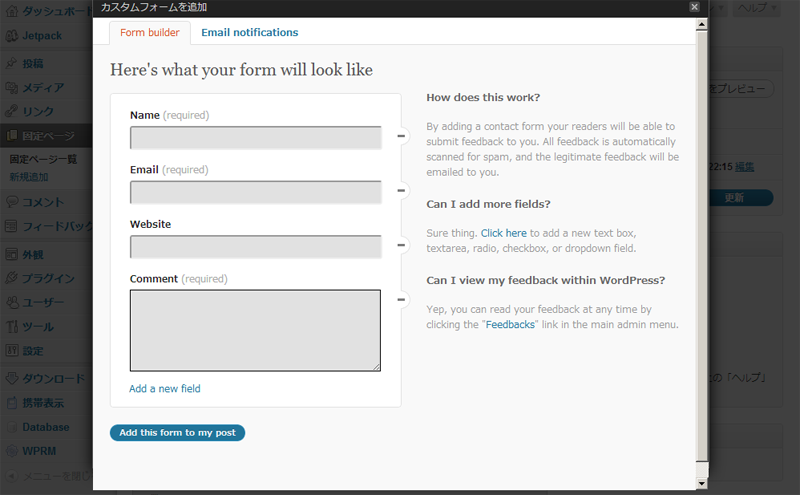Screen dimensions: 800x495
Task: Click 'Can I view my feedback within WordPress?' heading
Action: click(x=546, y=280)
